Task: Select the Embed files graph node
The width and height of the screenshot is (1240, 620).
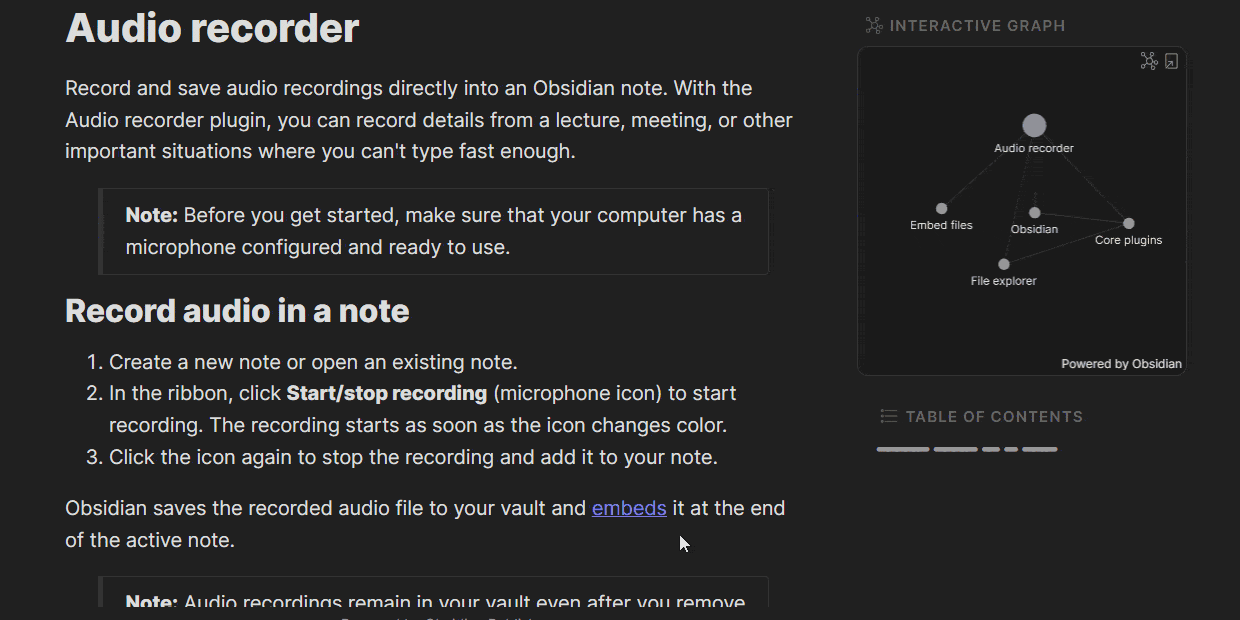Action: point(941,209)
